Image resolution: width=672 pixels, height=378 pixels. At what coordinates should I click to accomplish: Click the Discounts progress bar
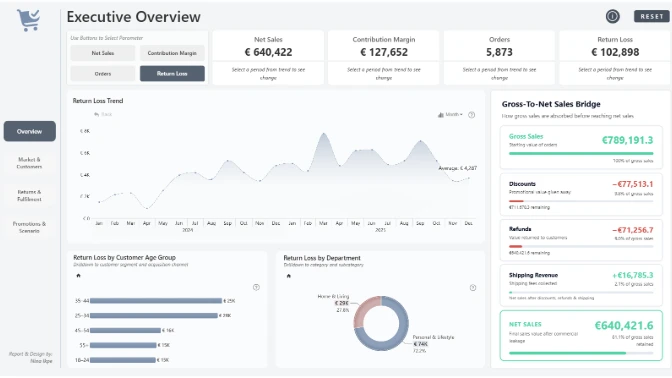[581, 201]
